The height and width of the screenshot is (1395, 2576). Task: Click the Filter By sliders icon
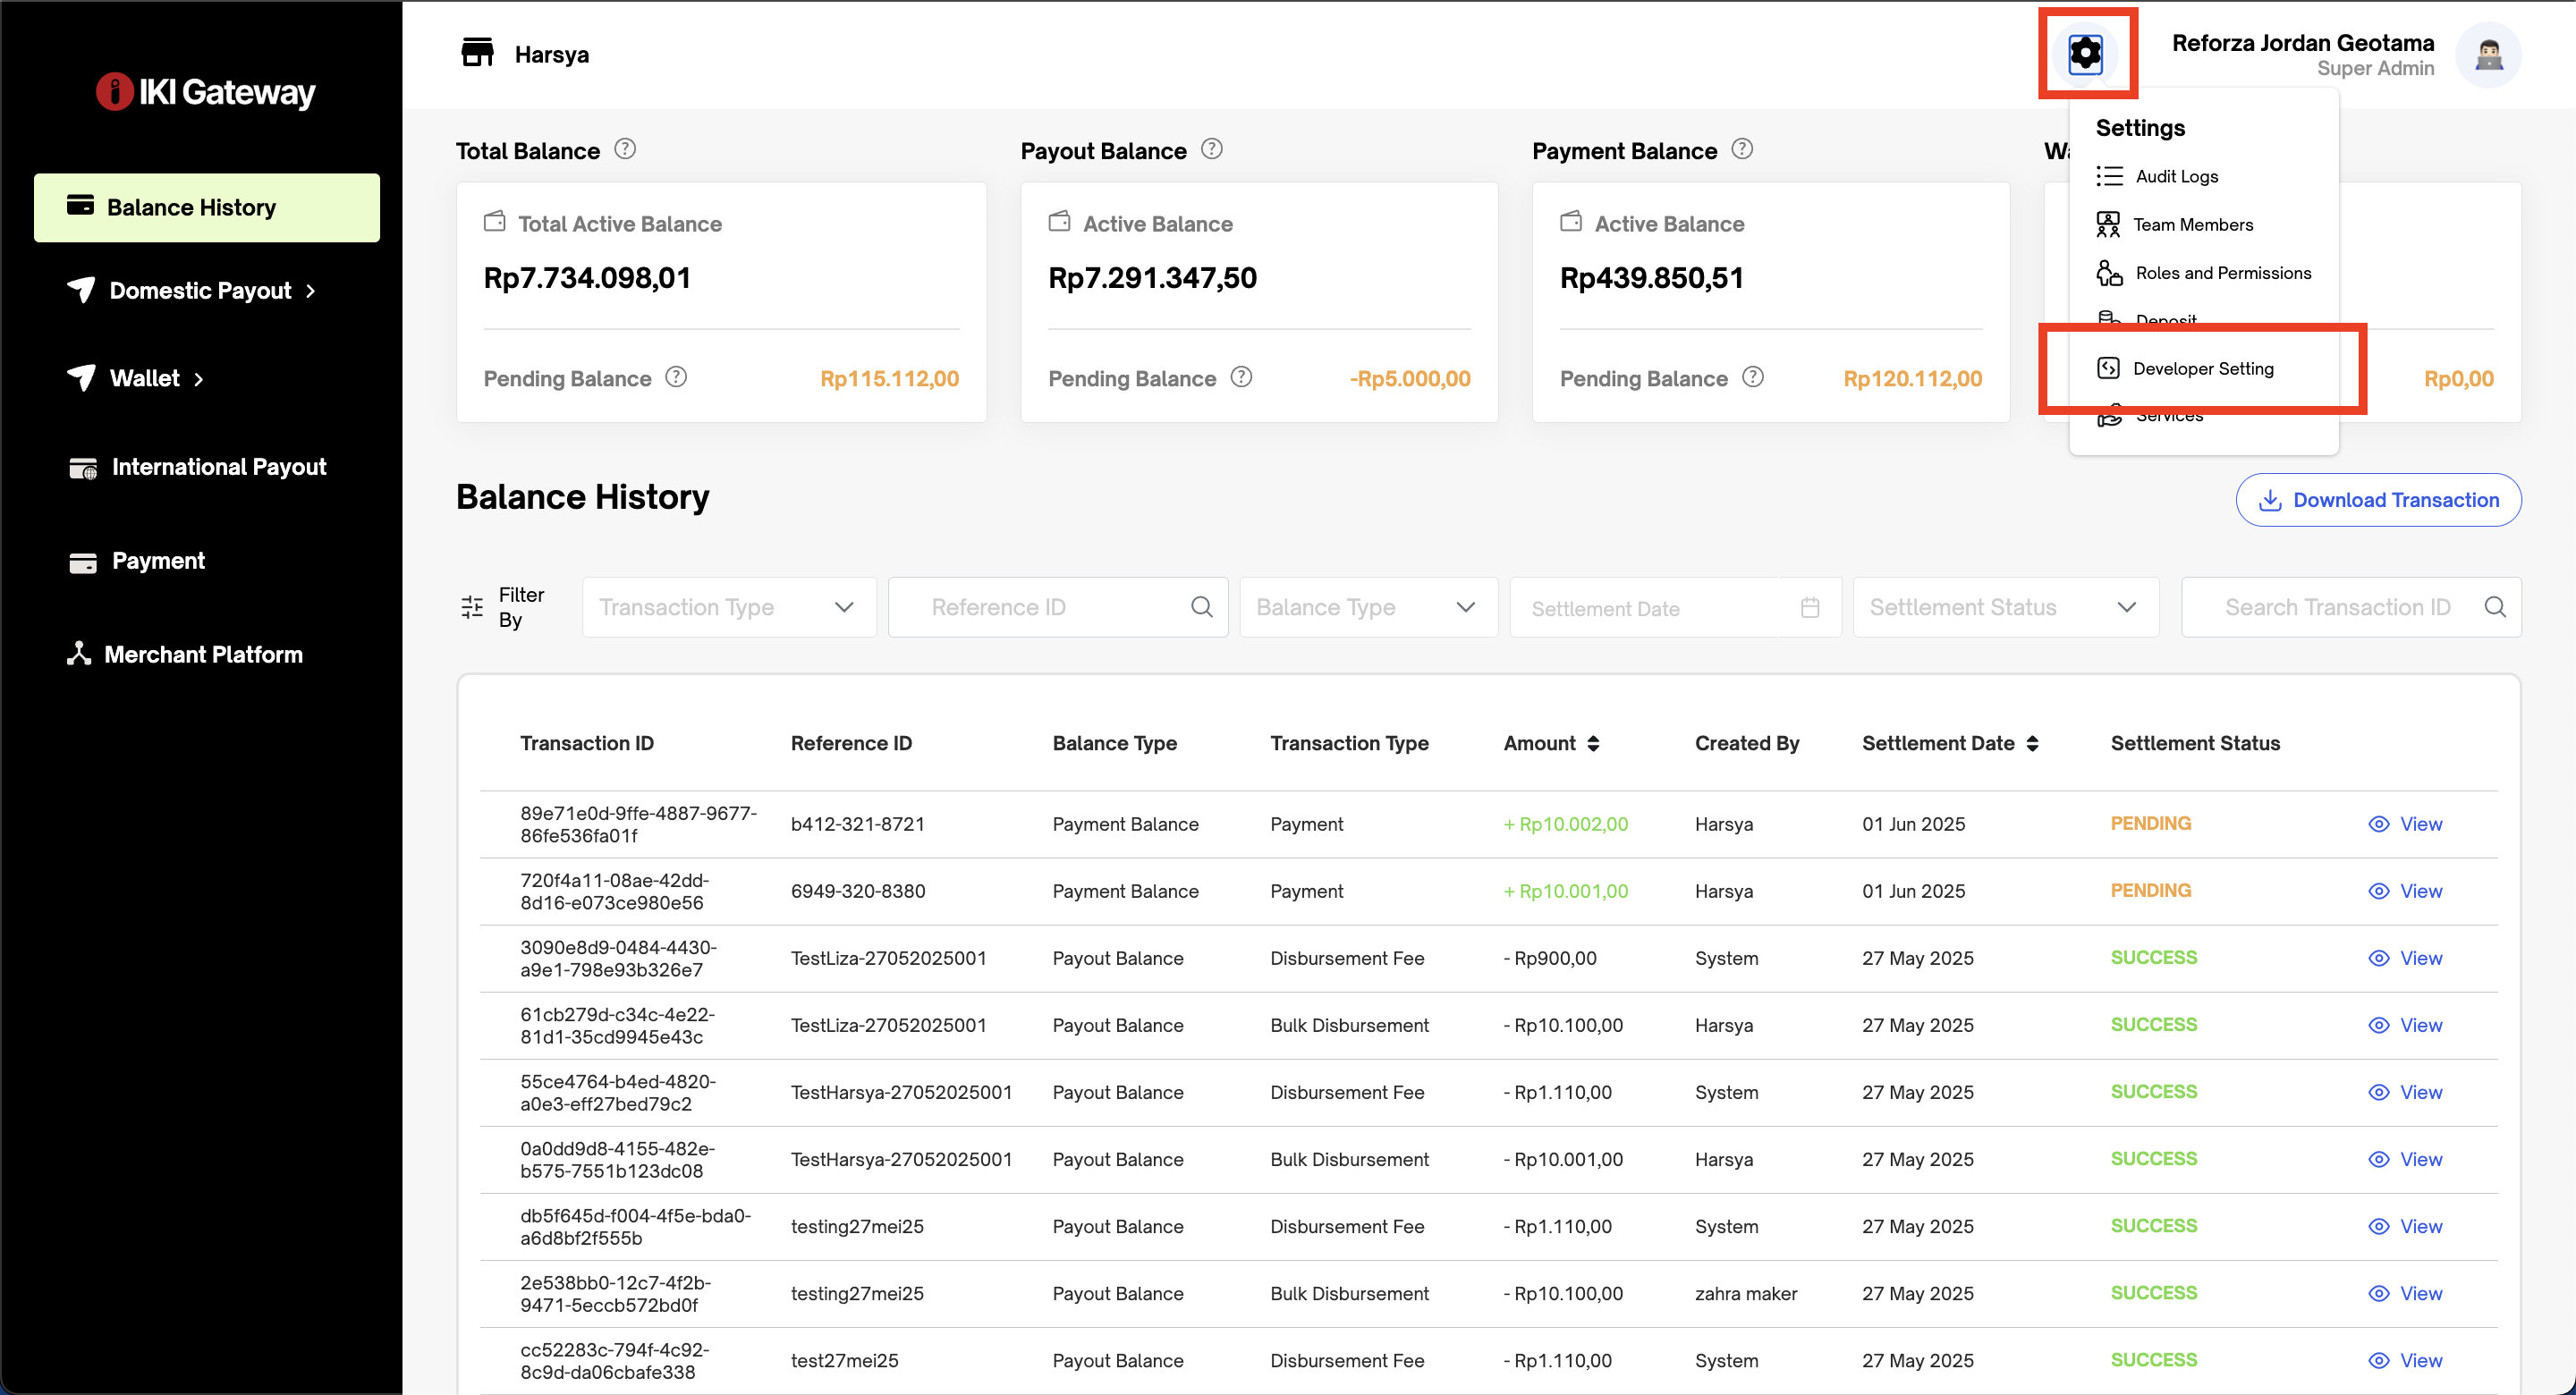click(x=472, y=607)
